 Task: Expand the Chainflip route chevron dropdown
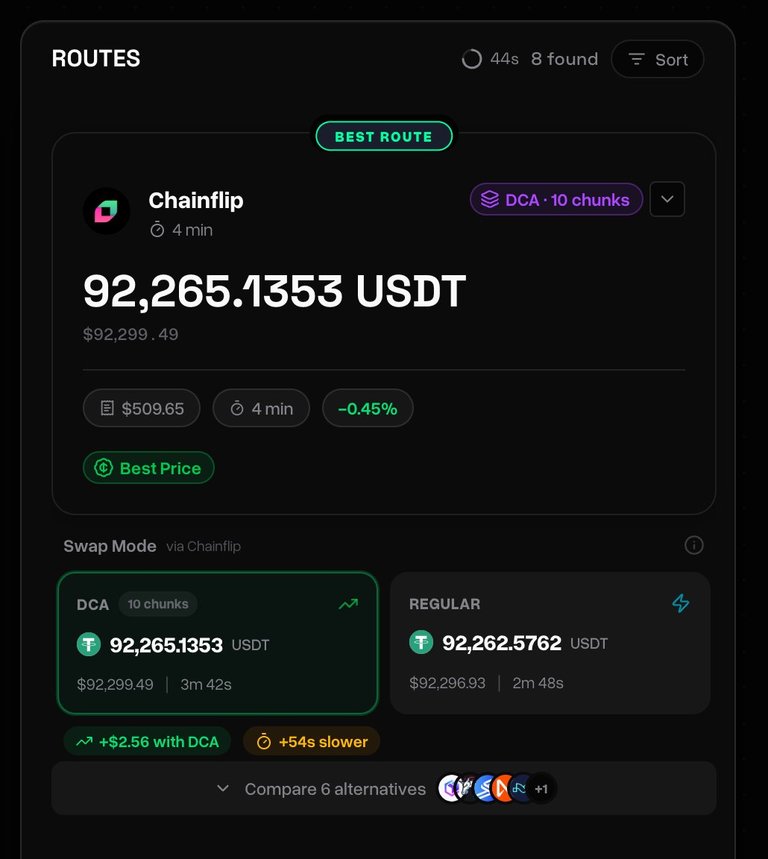pyautogui.click(x=667, y=199)
